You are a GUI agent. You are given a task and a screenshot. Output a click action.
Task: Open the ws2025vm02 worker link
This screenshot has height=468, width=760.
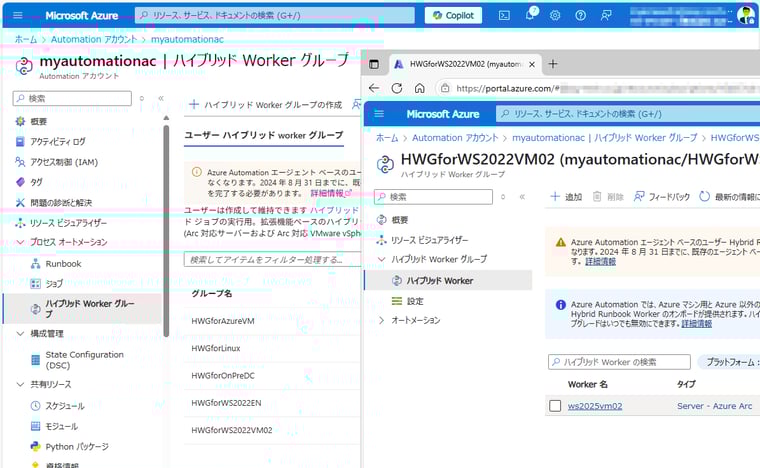(x=595, y=406)
